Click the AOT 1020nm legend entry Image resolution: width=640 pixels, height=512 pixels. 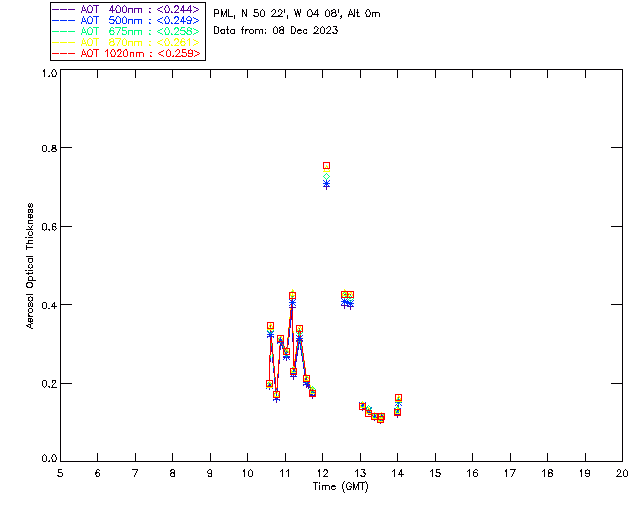126,53
